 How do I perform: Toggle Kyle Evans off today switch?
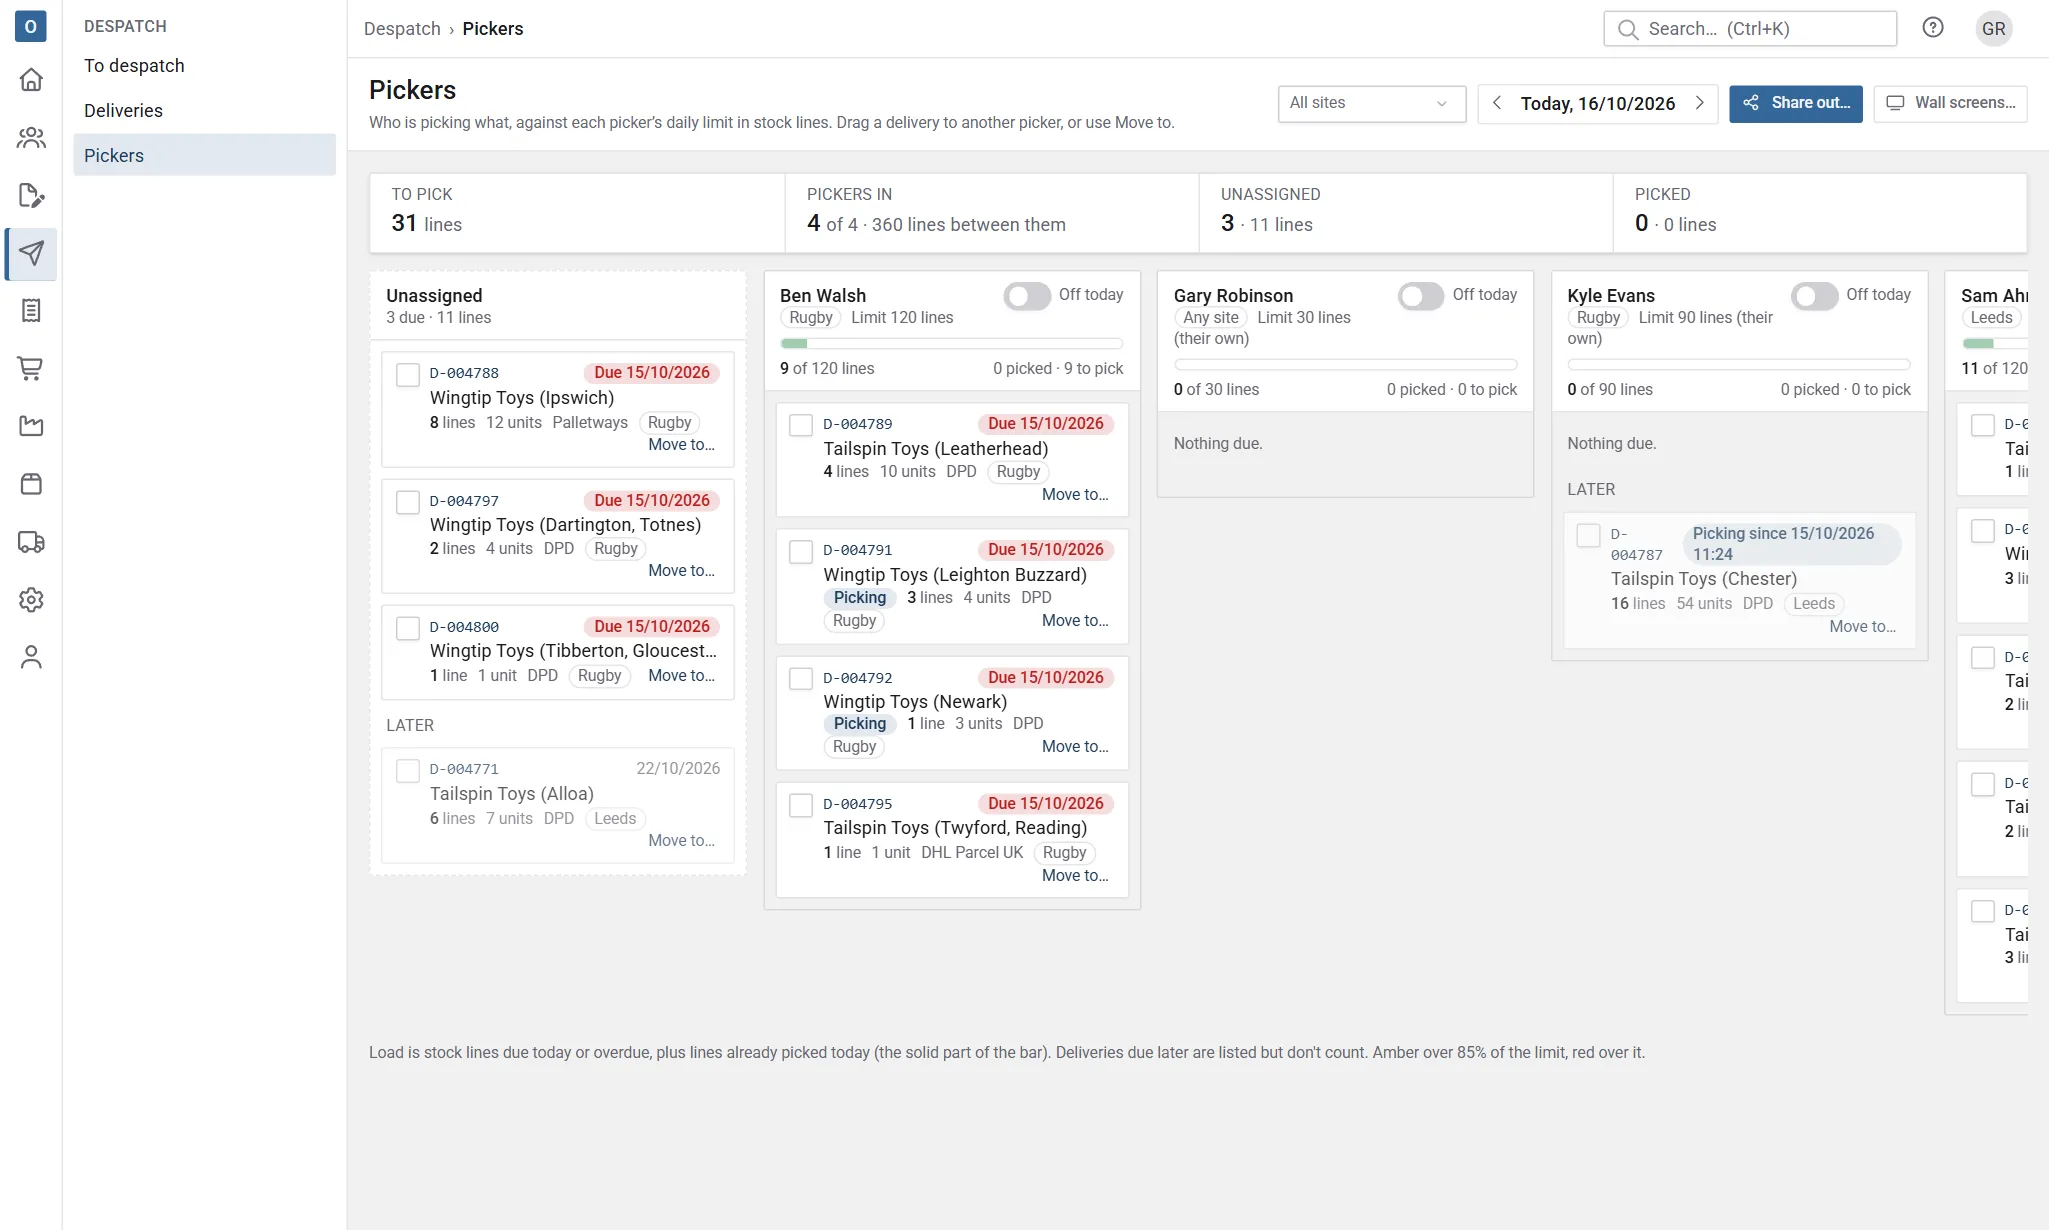point(1814,296)
